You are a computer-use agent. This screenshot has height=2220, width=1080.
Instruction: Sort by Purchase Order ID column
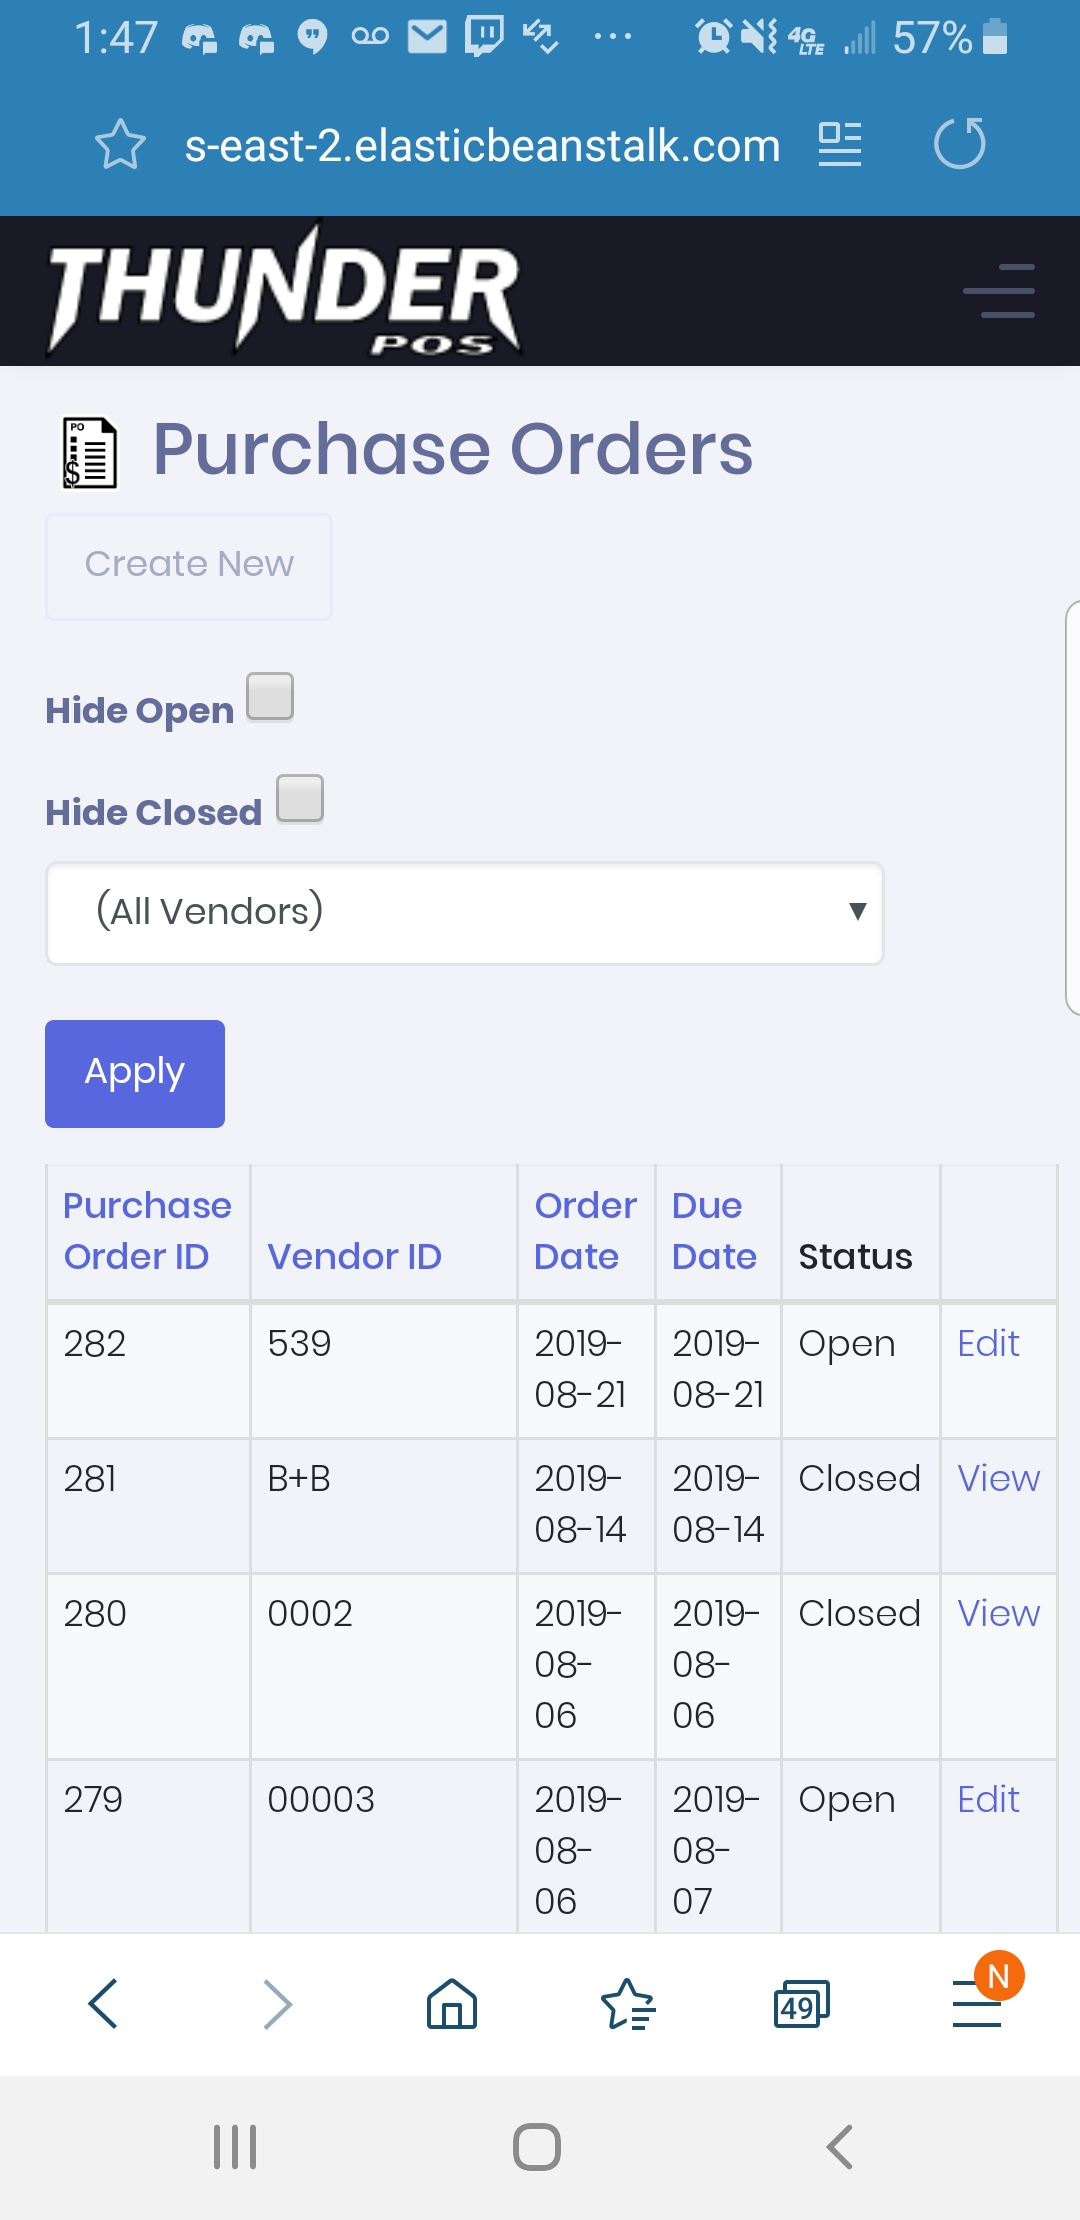tap(147, 1230)
